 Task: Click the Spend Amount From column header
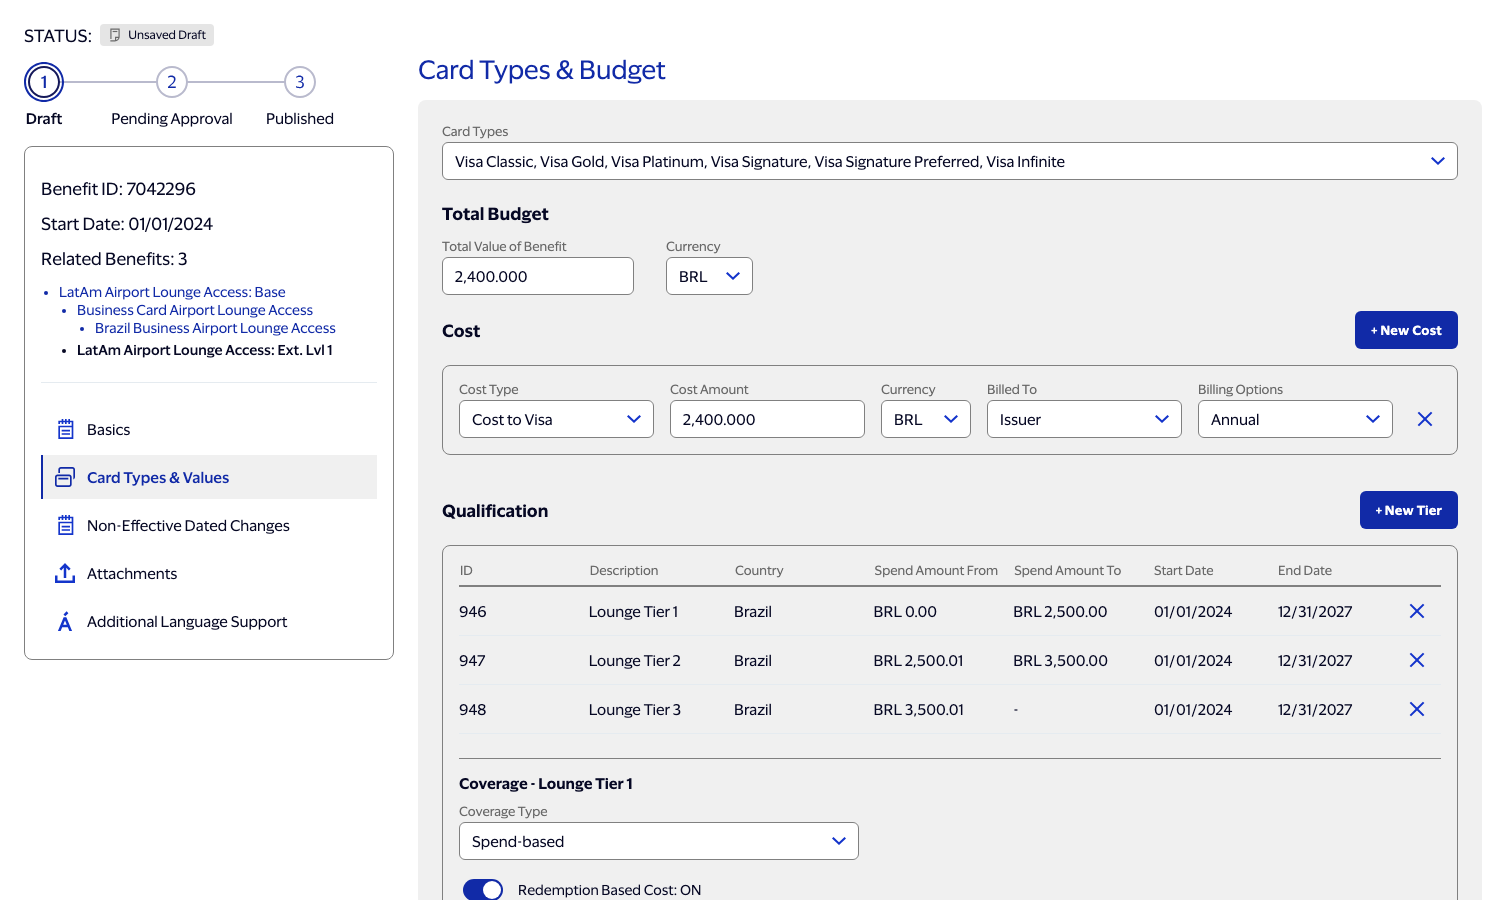coord(936,570)
